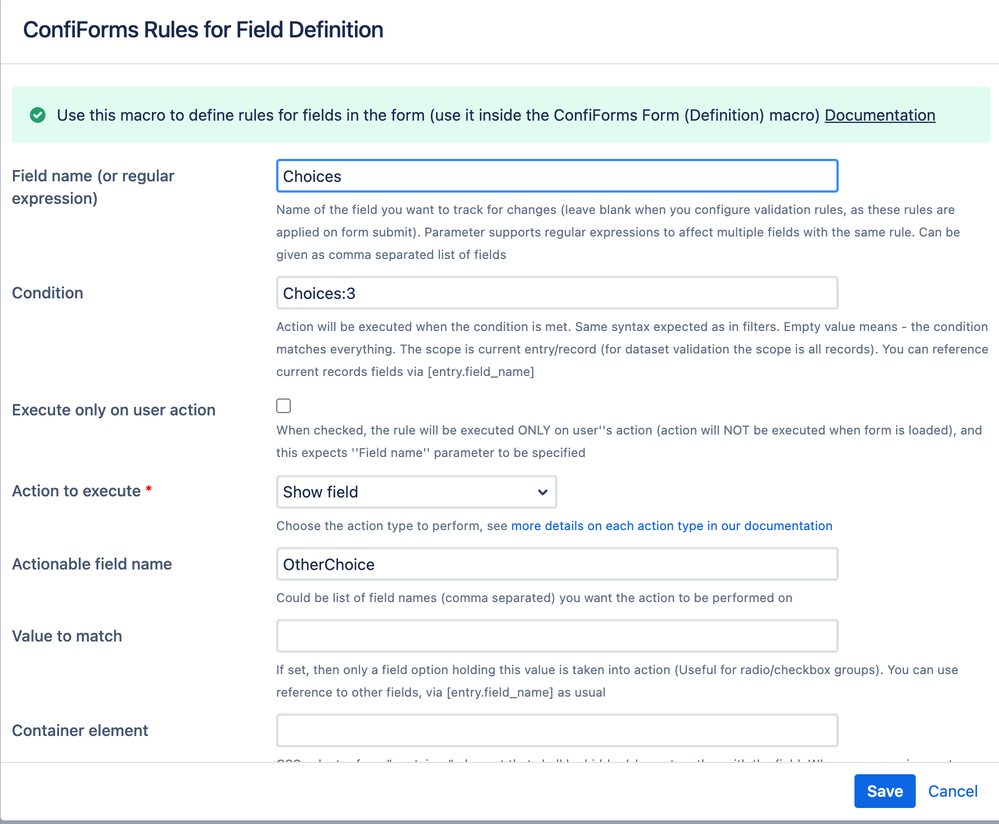Click the Condition input containing Choices:3
999x824 pixels.
[557, 293]
